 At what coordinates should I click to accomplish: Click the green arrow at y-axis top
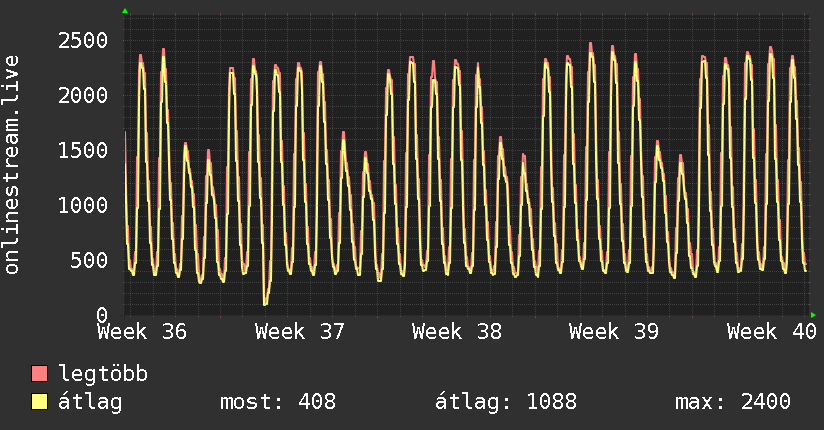pos(125,11)
